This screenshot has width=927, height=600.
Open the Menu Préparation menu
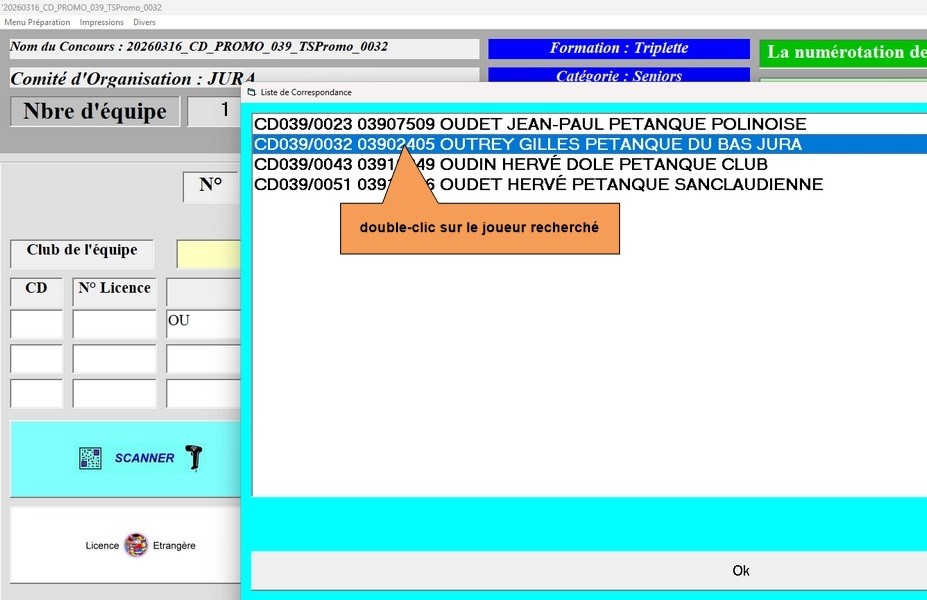pos(37,22)
